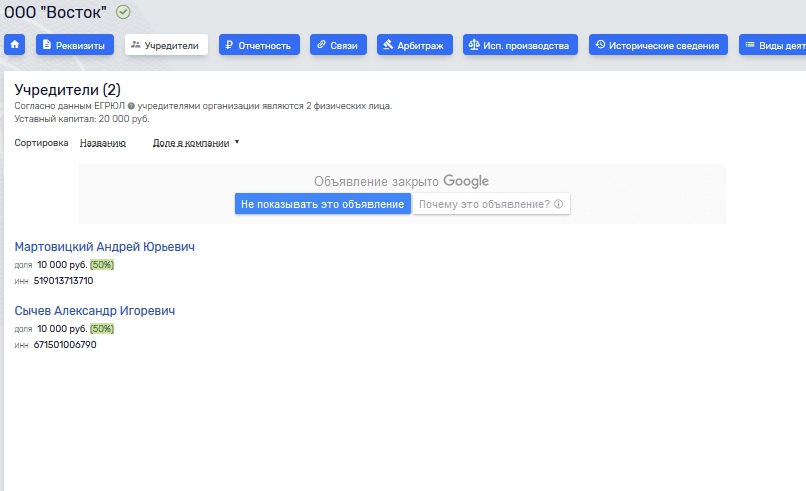
Task: Open the Реквизиты tab
Action: click(x=75, y=45)
